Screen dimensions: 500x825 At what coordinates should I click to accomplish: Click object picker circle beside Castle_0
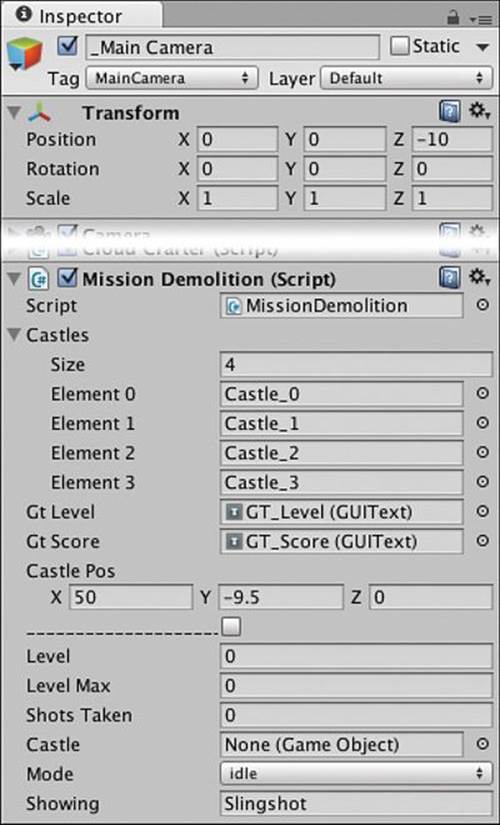(482, 394)
